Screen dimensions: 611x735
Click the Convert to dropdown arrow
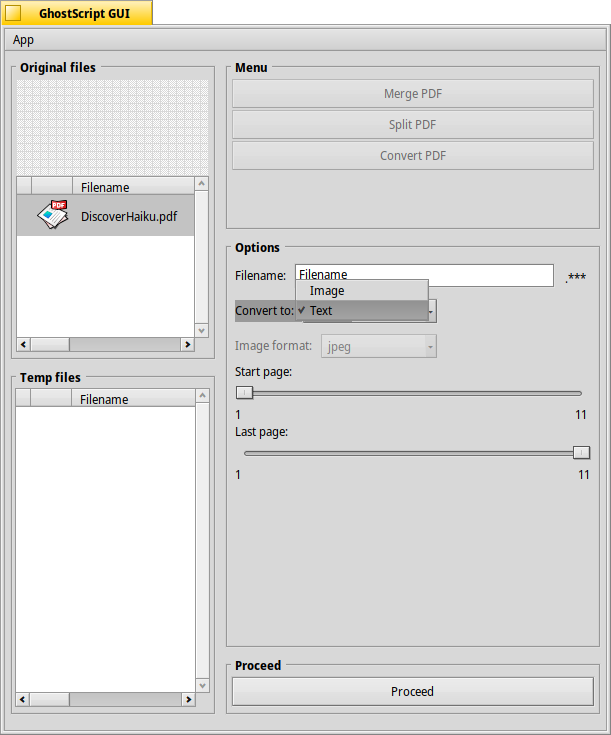click(x=431, y=311)
